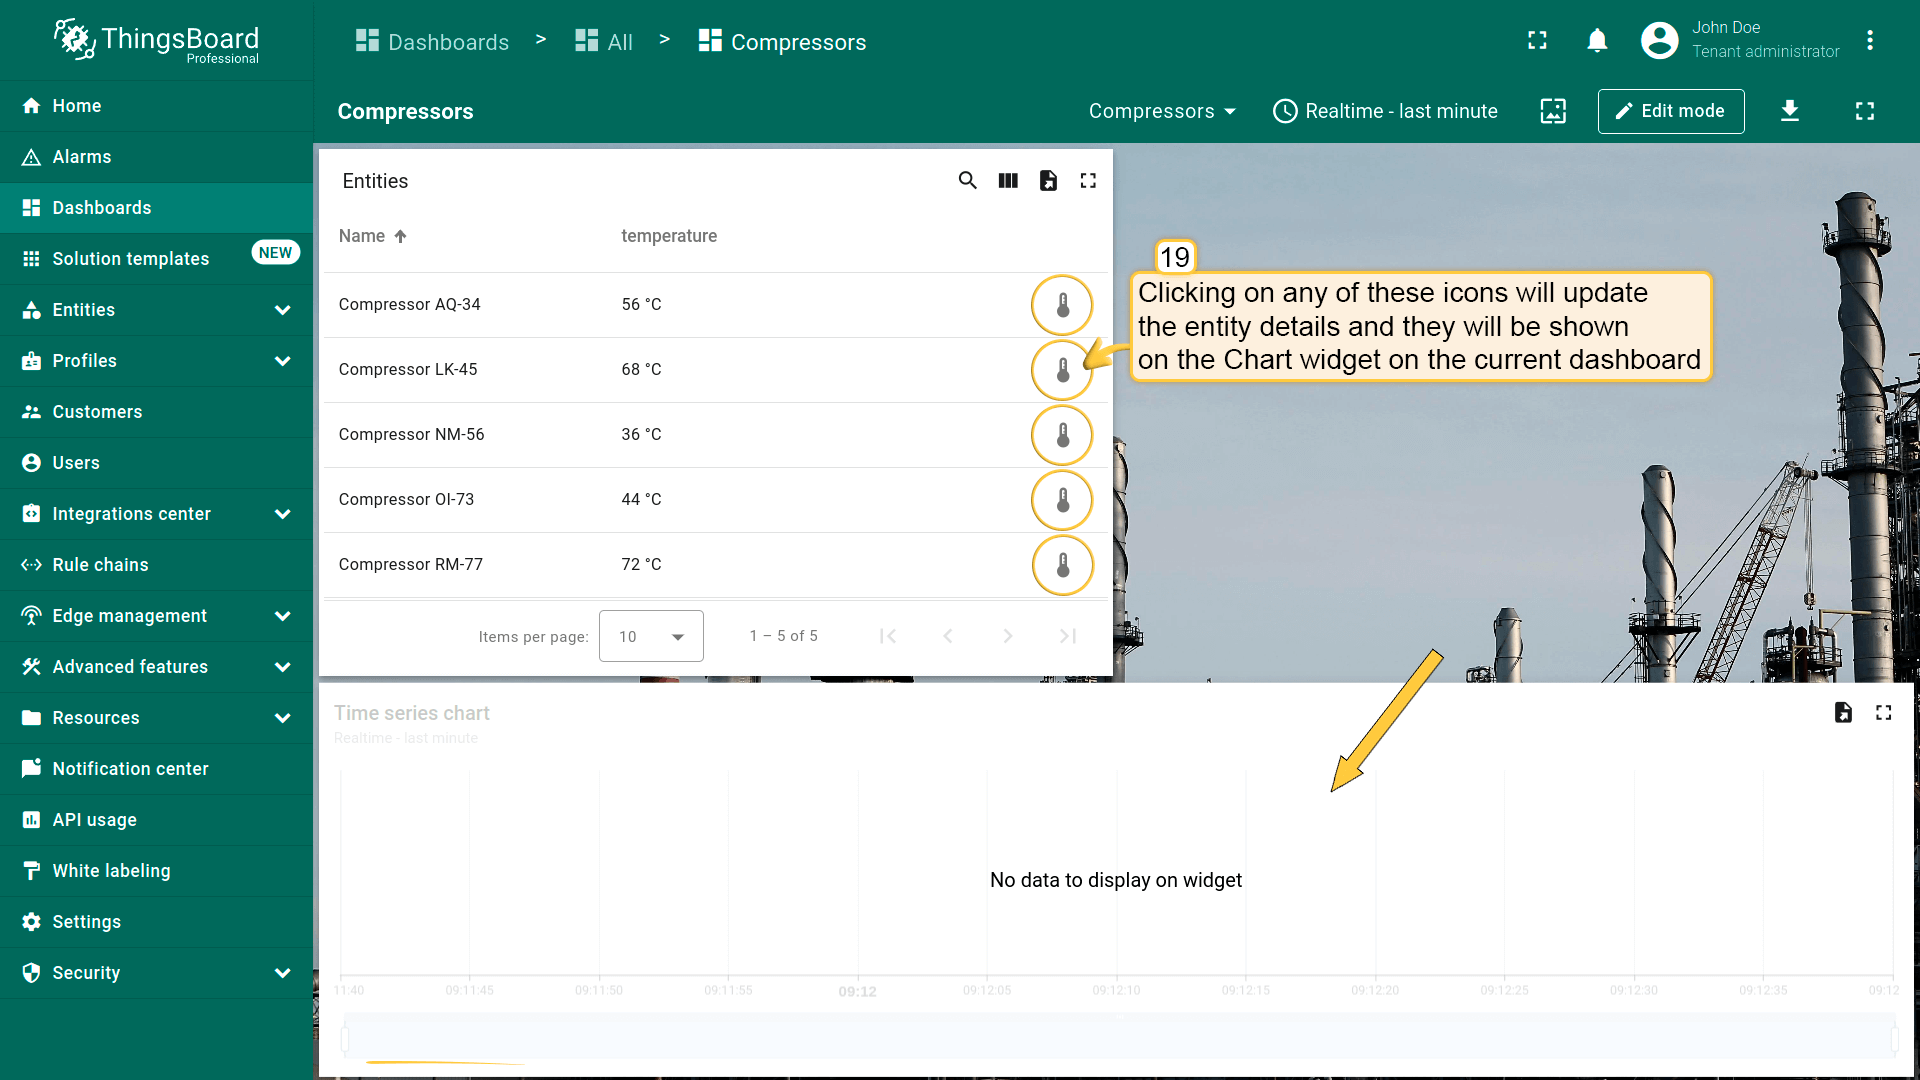Toggle the top bar fullscreen mode
Viewport: 1920px width, 1080px height.
(1537, 41)
